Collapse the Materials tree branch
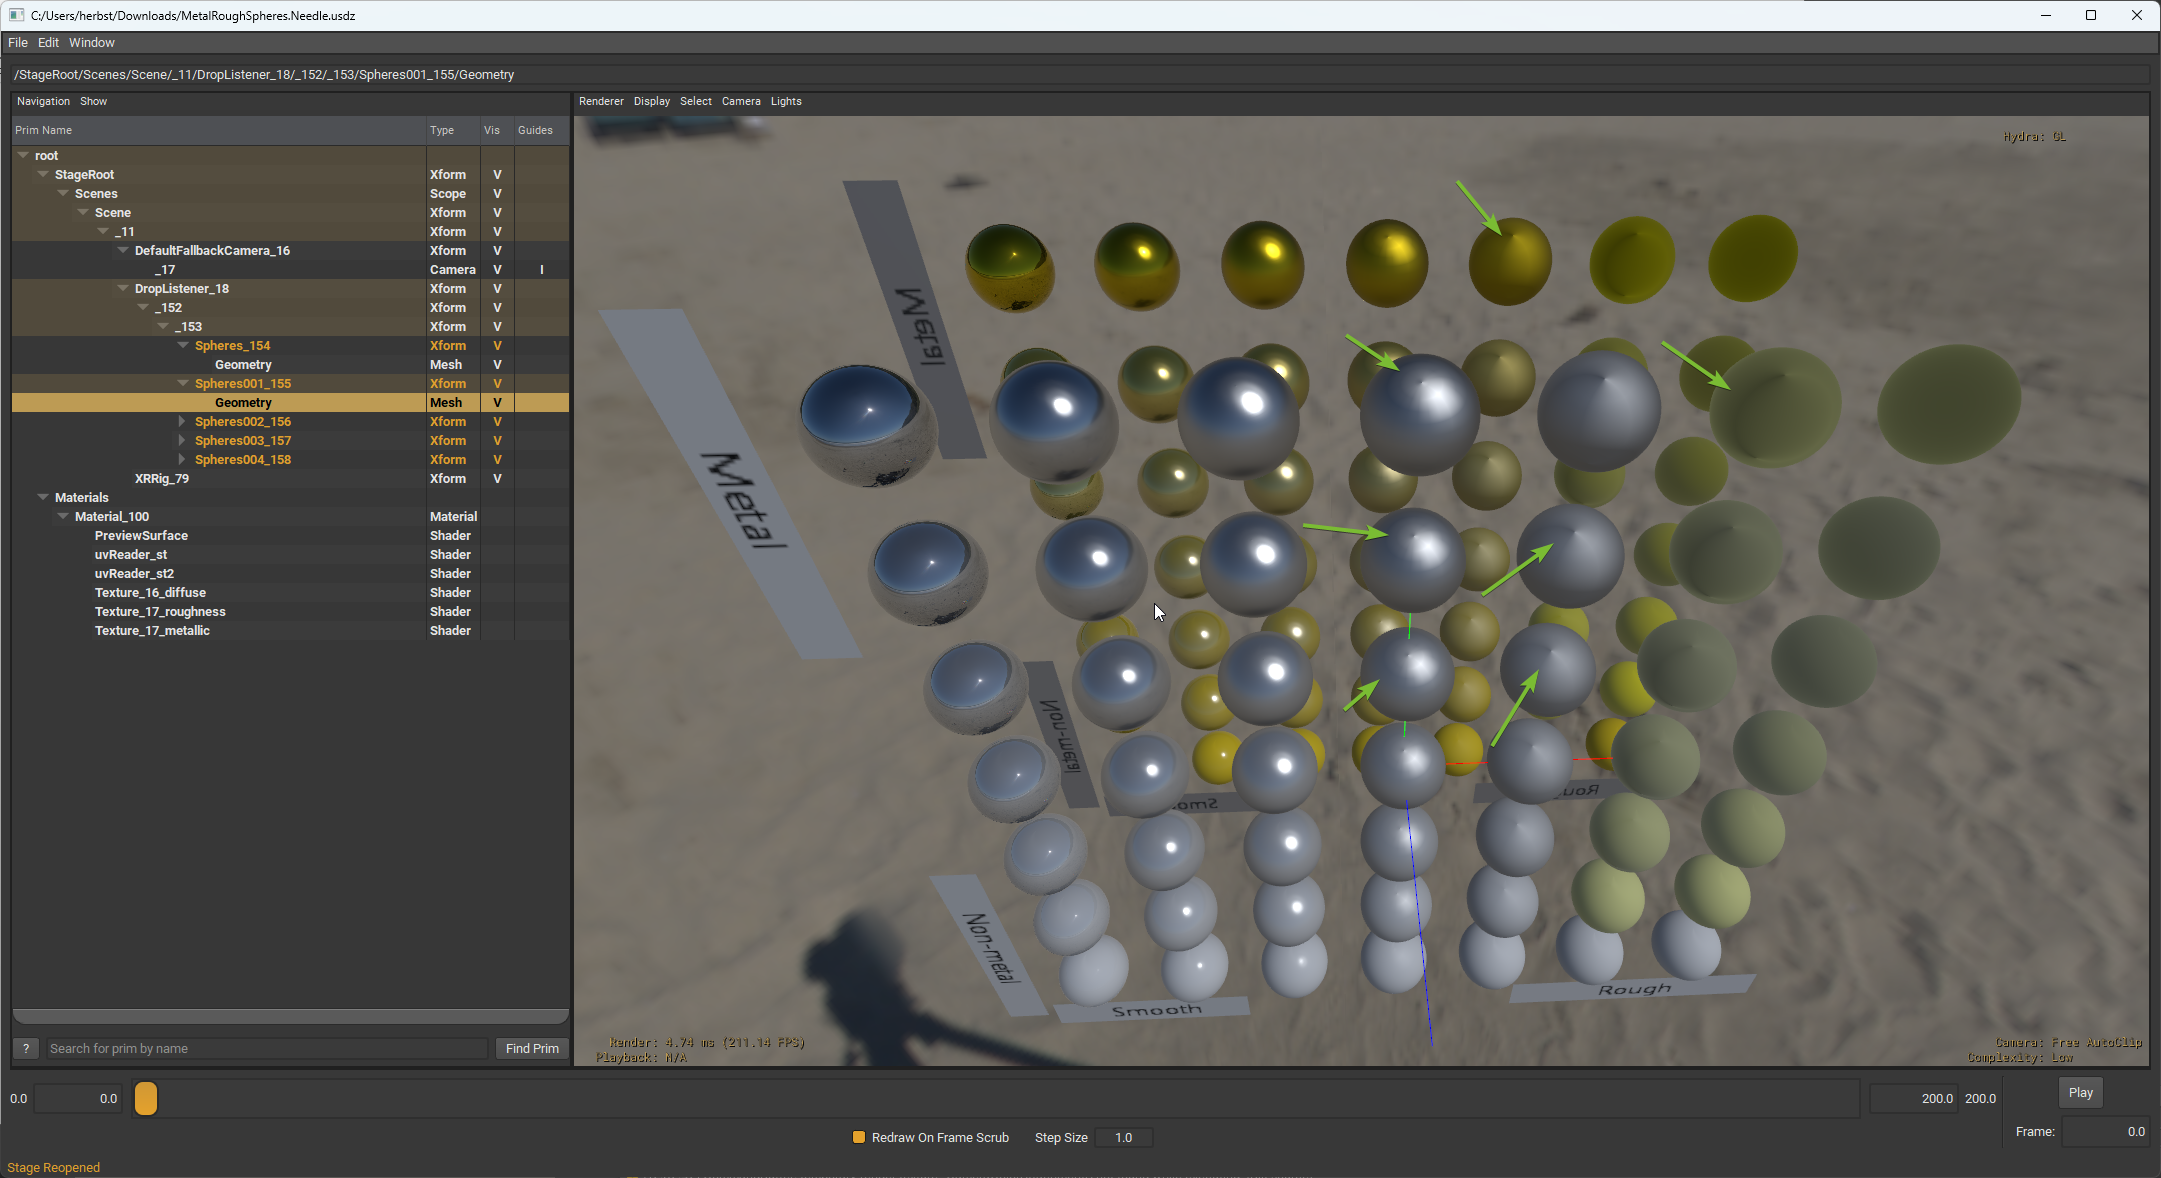 (x=43, y=497)
